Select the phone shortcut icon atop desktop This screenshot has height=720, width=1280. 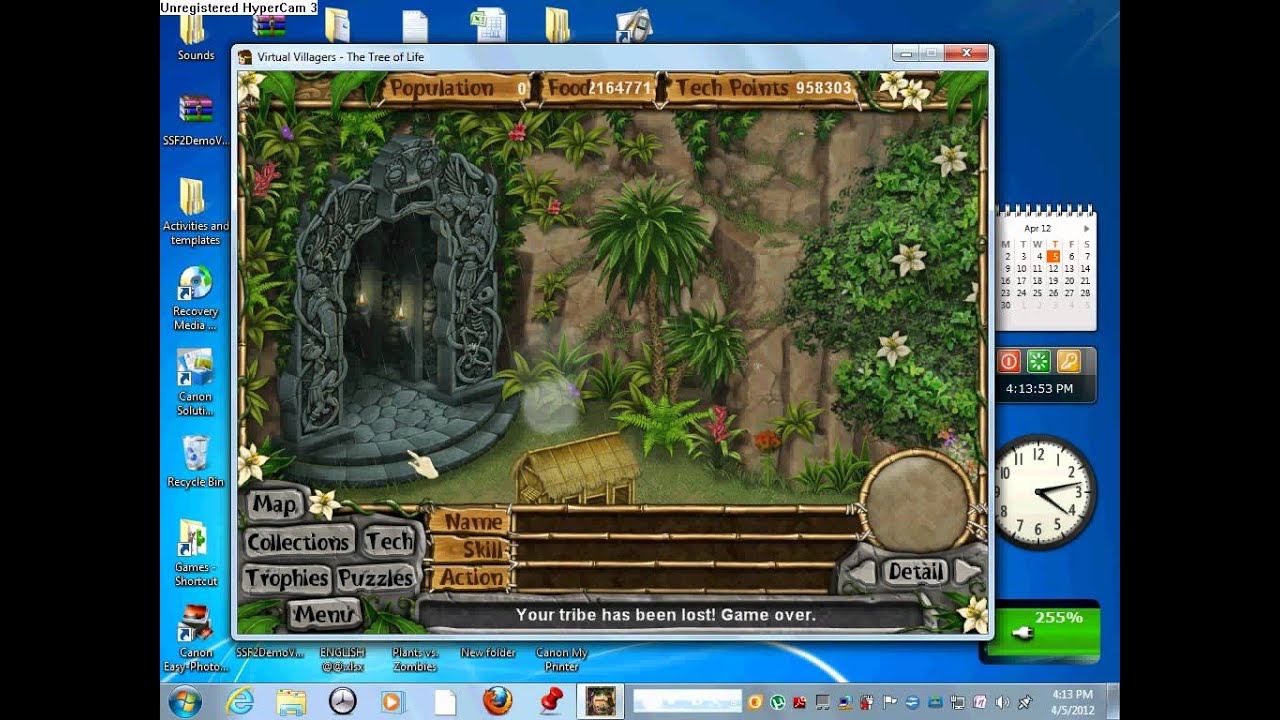(634, 25)
